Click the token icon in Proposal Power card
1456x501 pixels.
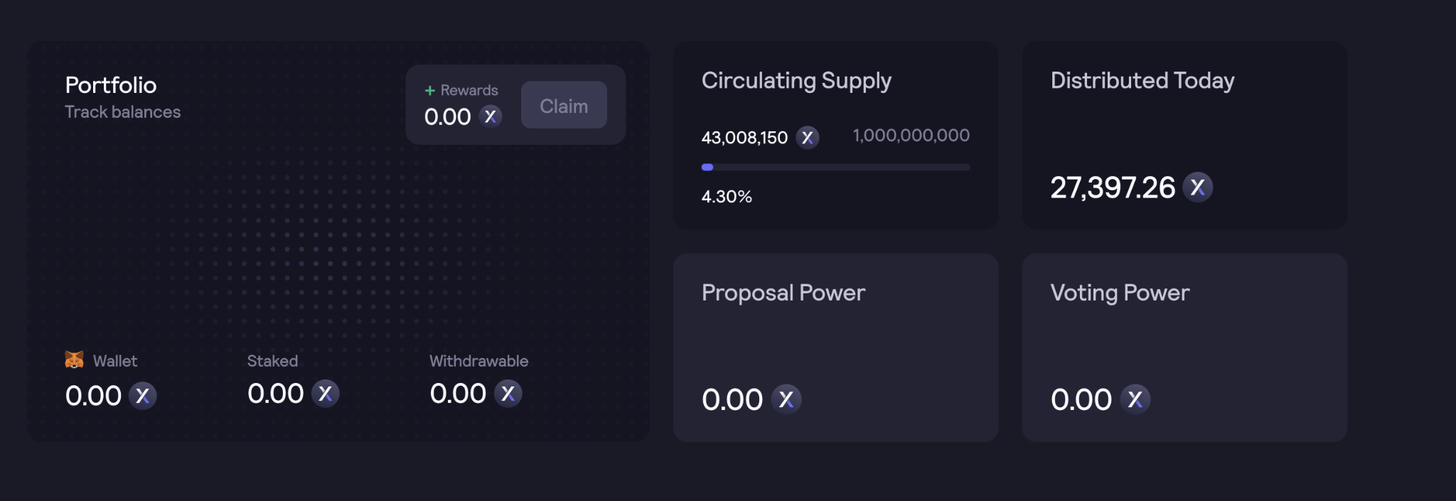coord(787,399)
